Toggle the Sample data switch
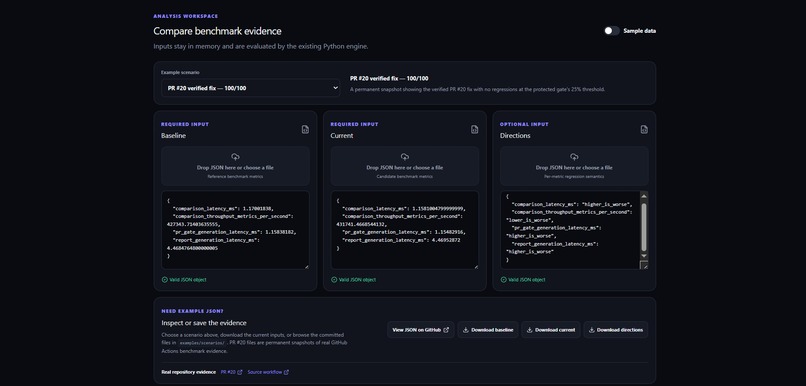This screenshot has width=806, height=386. pyautogui.click(x=611, y=31)
